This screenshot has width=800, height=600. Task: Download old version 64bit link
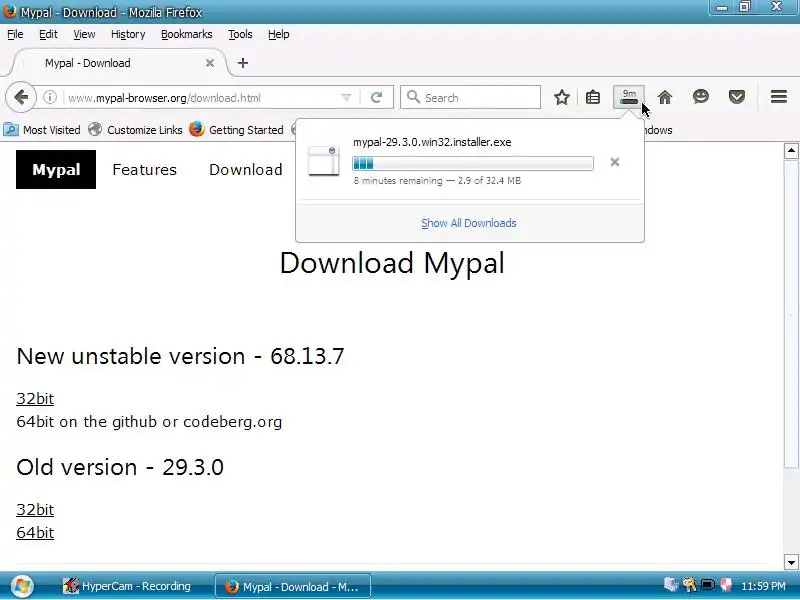coord(35,533)
